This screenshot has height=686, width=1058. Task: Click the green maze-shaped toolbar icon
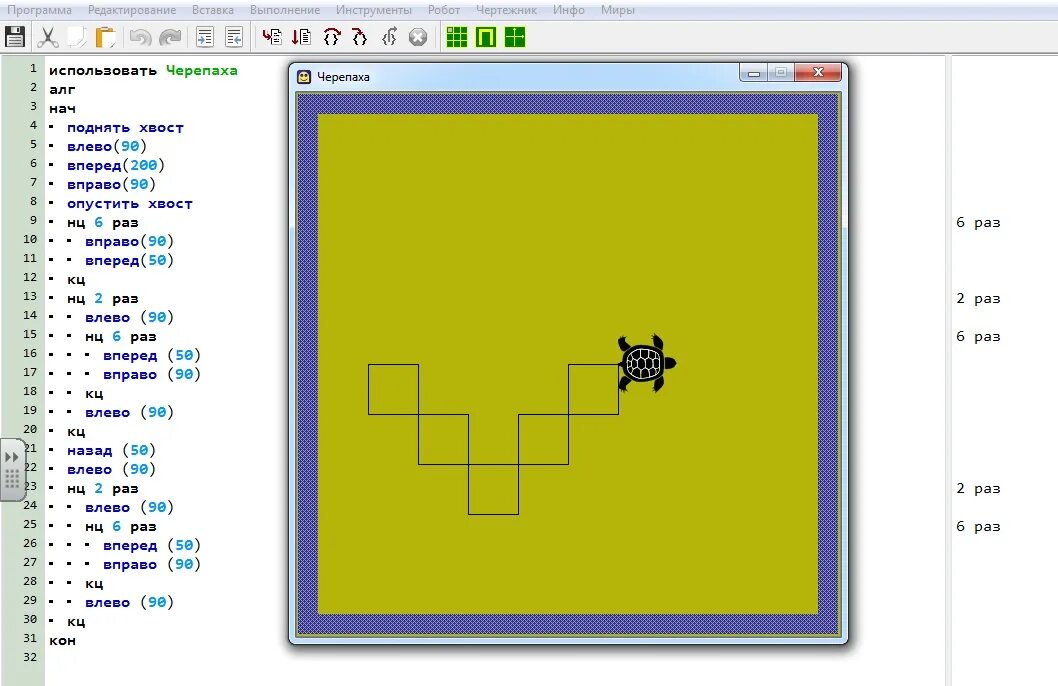click(486, 37)
